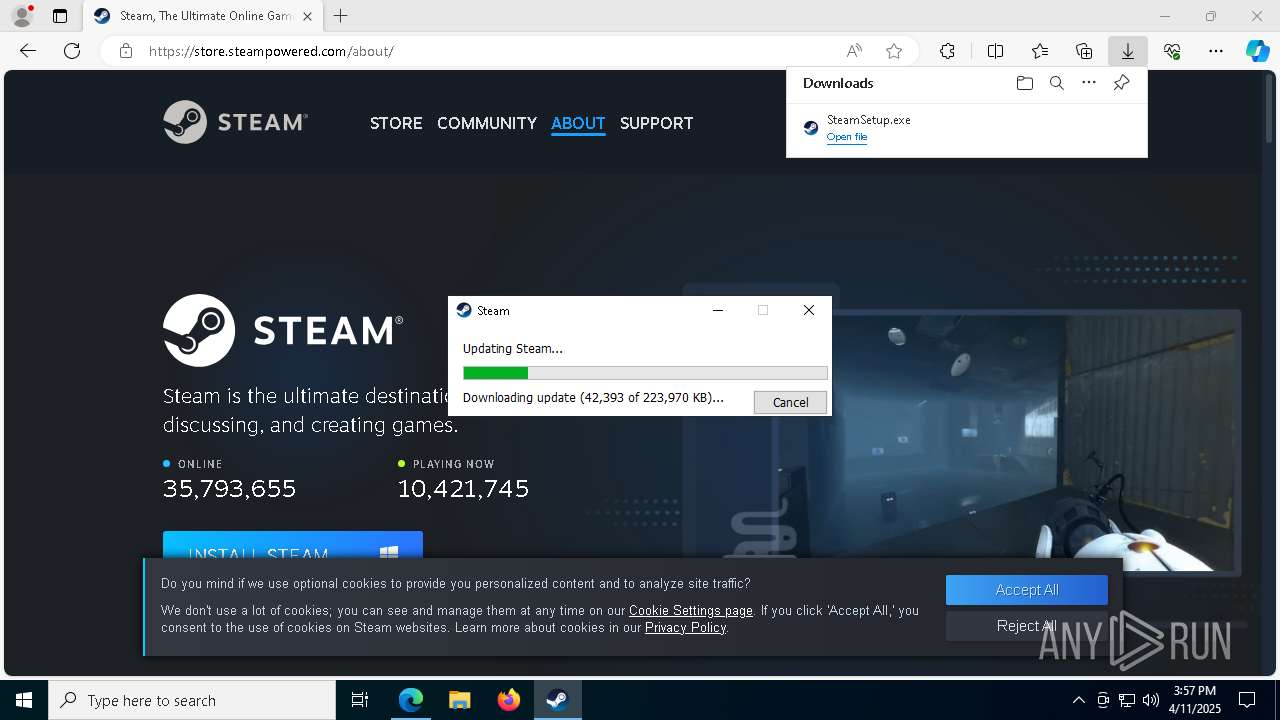Screen dimensions: 1280x720
Task: Pin the Downloads panel
Action: click(x=1122, y=83)
